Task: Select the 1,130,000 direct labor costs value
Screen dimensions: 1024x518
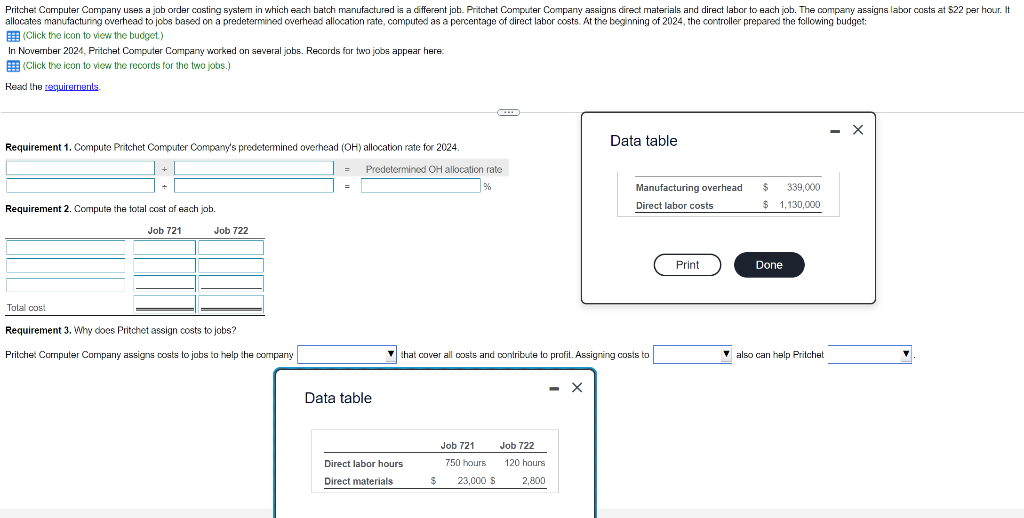Action: 799,205
